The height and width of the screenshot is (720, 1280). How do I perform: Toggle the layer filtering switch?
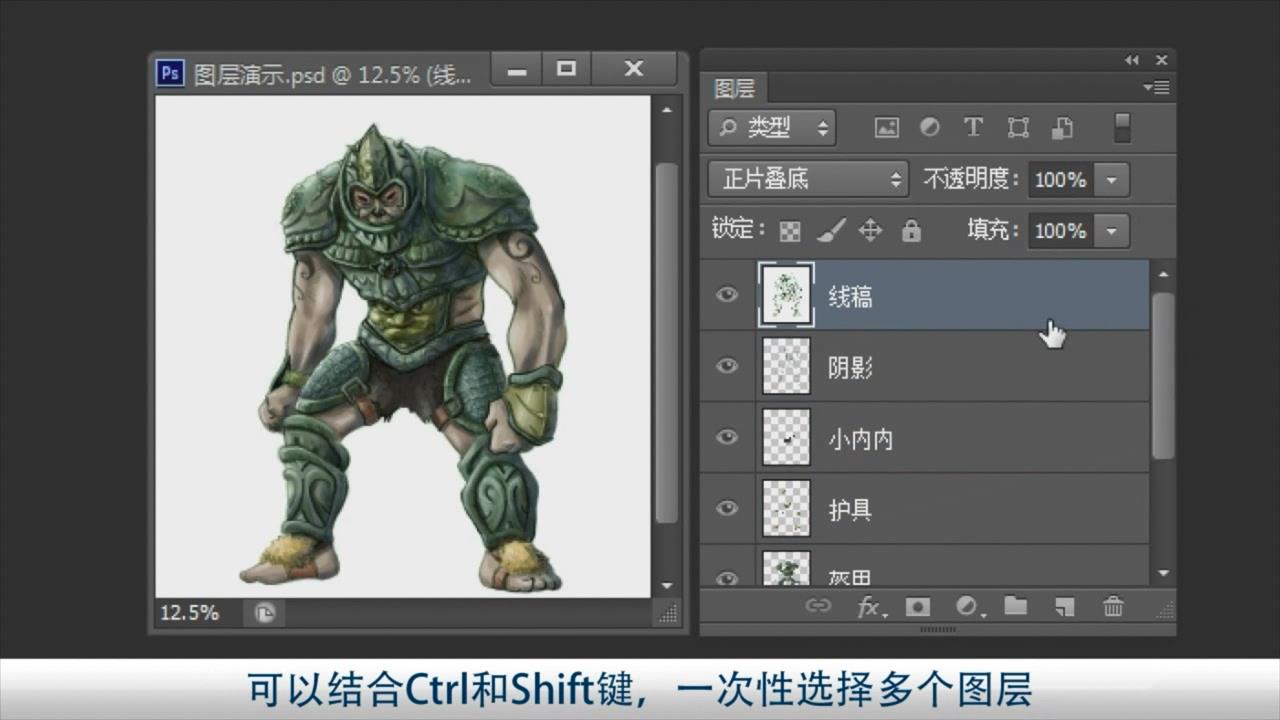pos(1122,127)
